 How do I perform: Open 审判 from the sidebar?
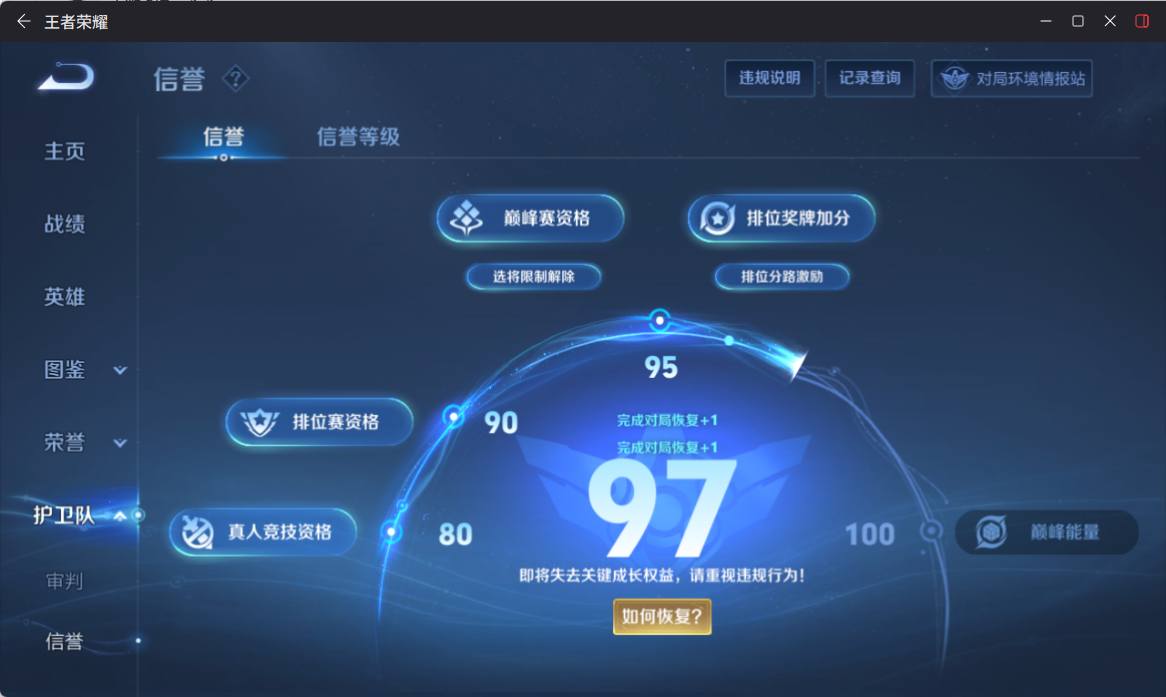tap(64, 580)
